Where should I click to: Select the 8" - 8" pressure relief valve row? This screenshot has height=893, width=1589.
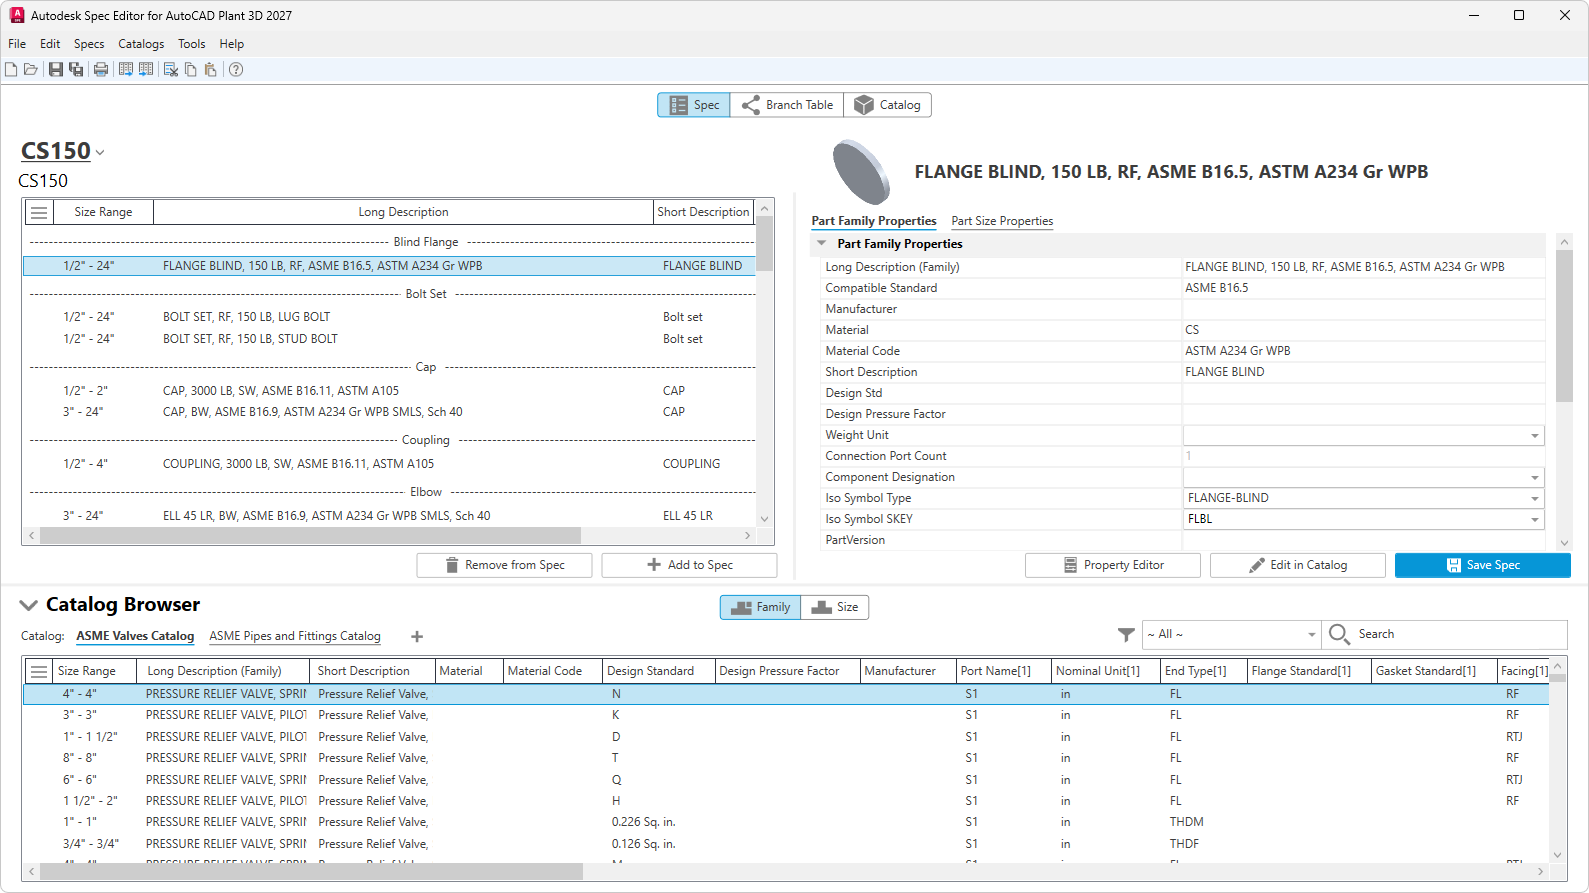pyautogui.click(x=786, y=758)
